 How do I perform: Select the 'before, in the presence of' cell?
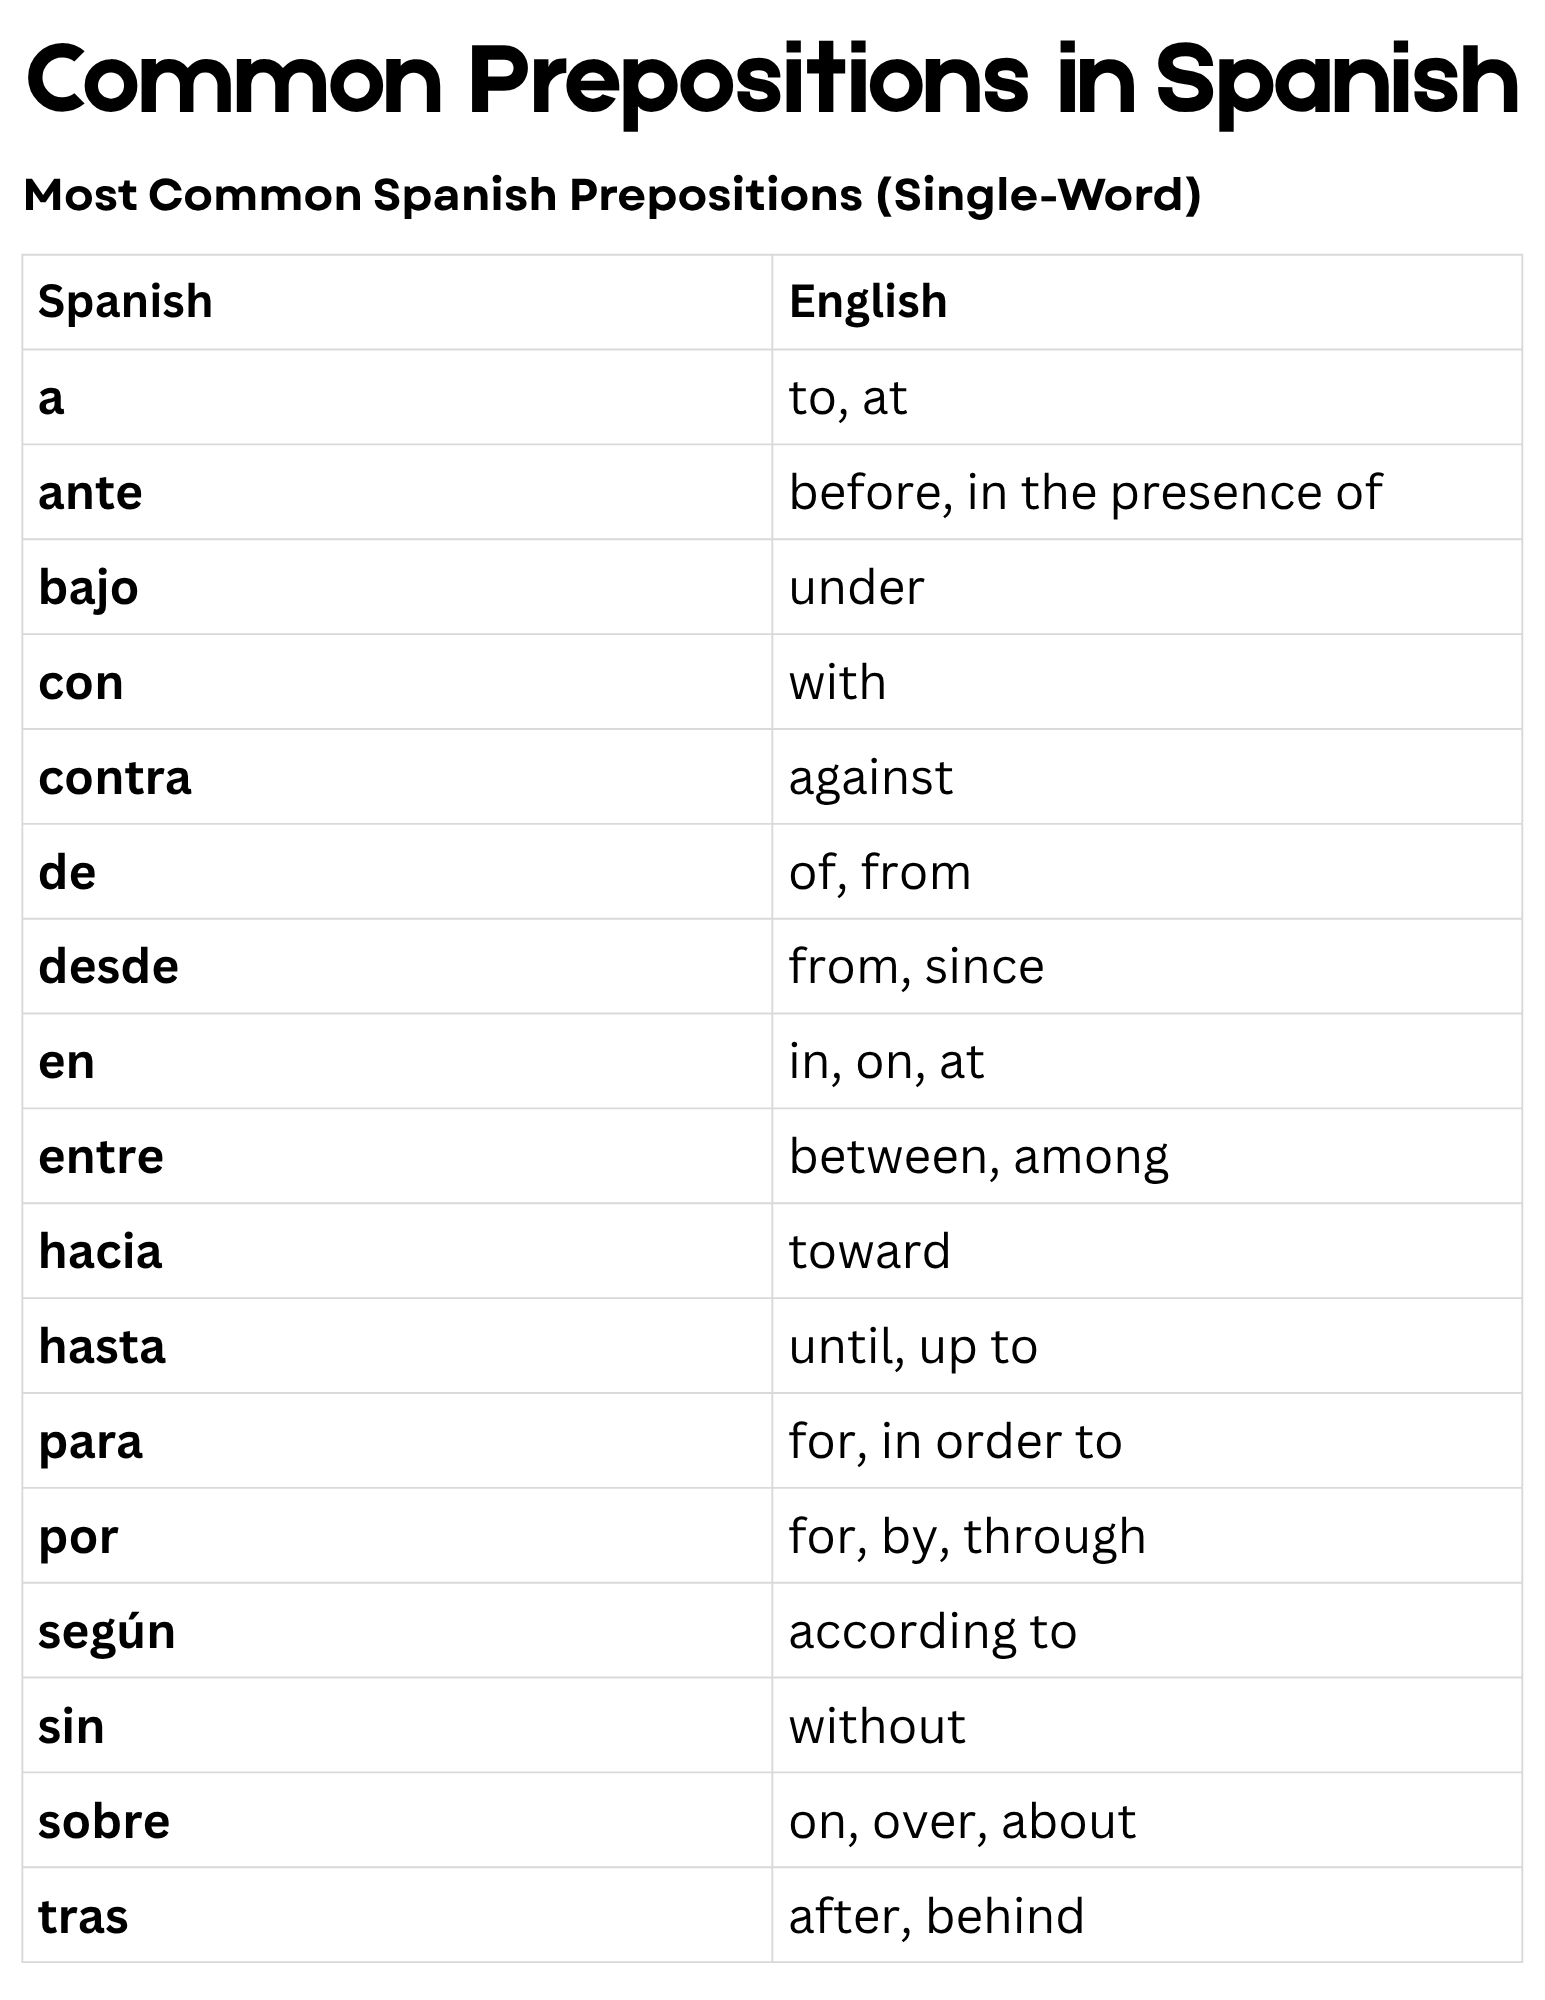[x=1147, y=492]
